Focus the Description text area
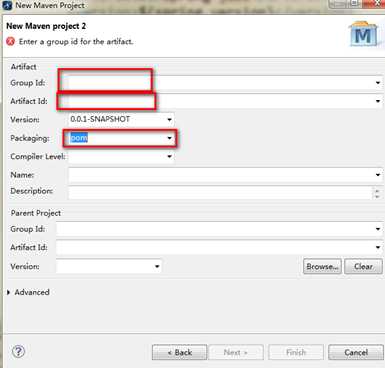The width and height of the screenshot is (385, 368). 220,192
